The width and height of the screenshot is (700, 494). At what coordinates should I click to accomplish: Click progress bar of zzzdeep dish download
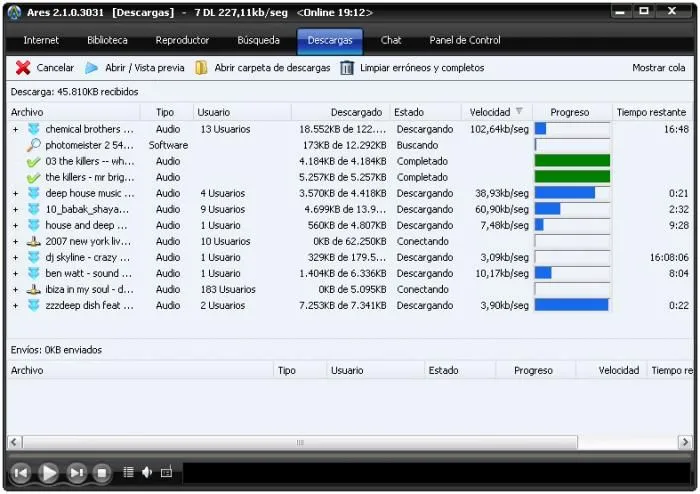click(572, 305)
